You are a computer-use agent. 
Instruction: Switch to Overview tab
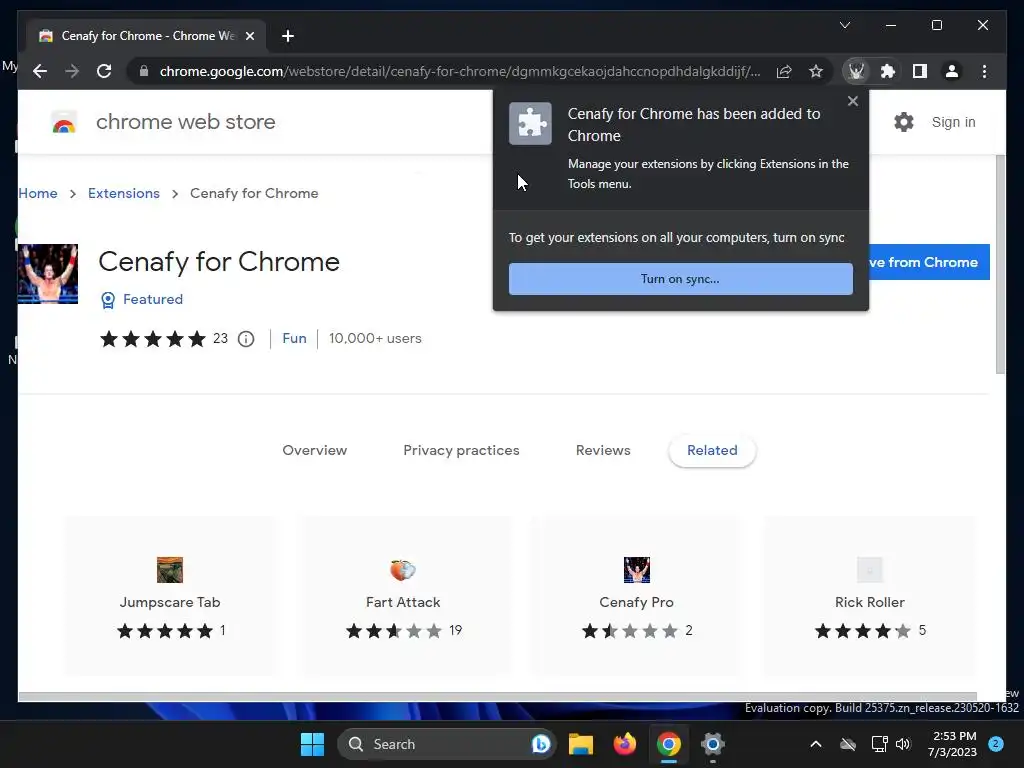314,450
